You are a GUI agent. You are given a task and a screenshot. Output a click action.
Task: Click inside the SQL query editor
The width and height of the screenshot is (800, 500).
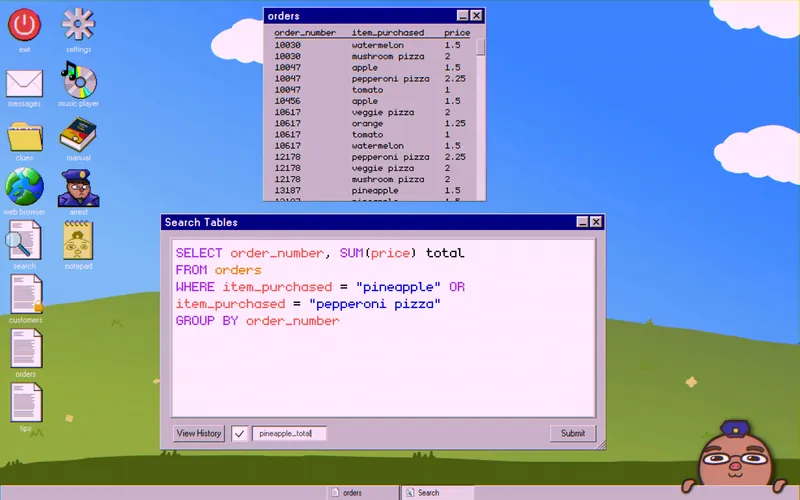[383, 328]
